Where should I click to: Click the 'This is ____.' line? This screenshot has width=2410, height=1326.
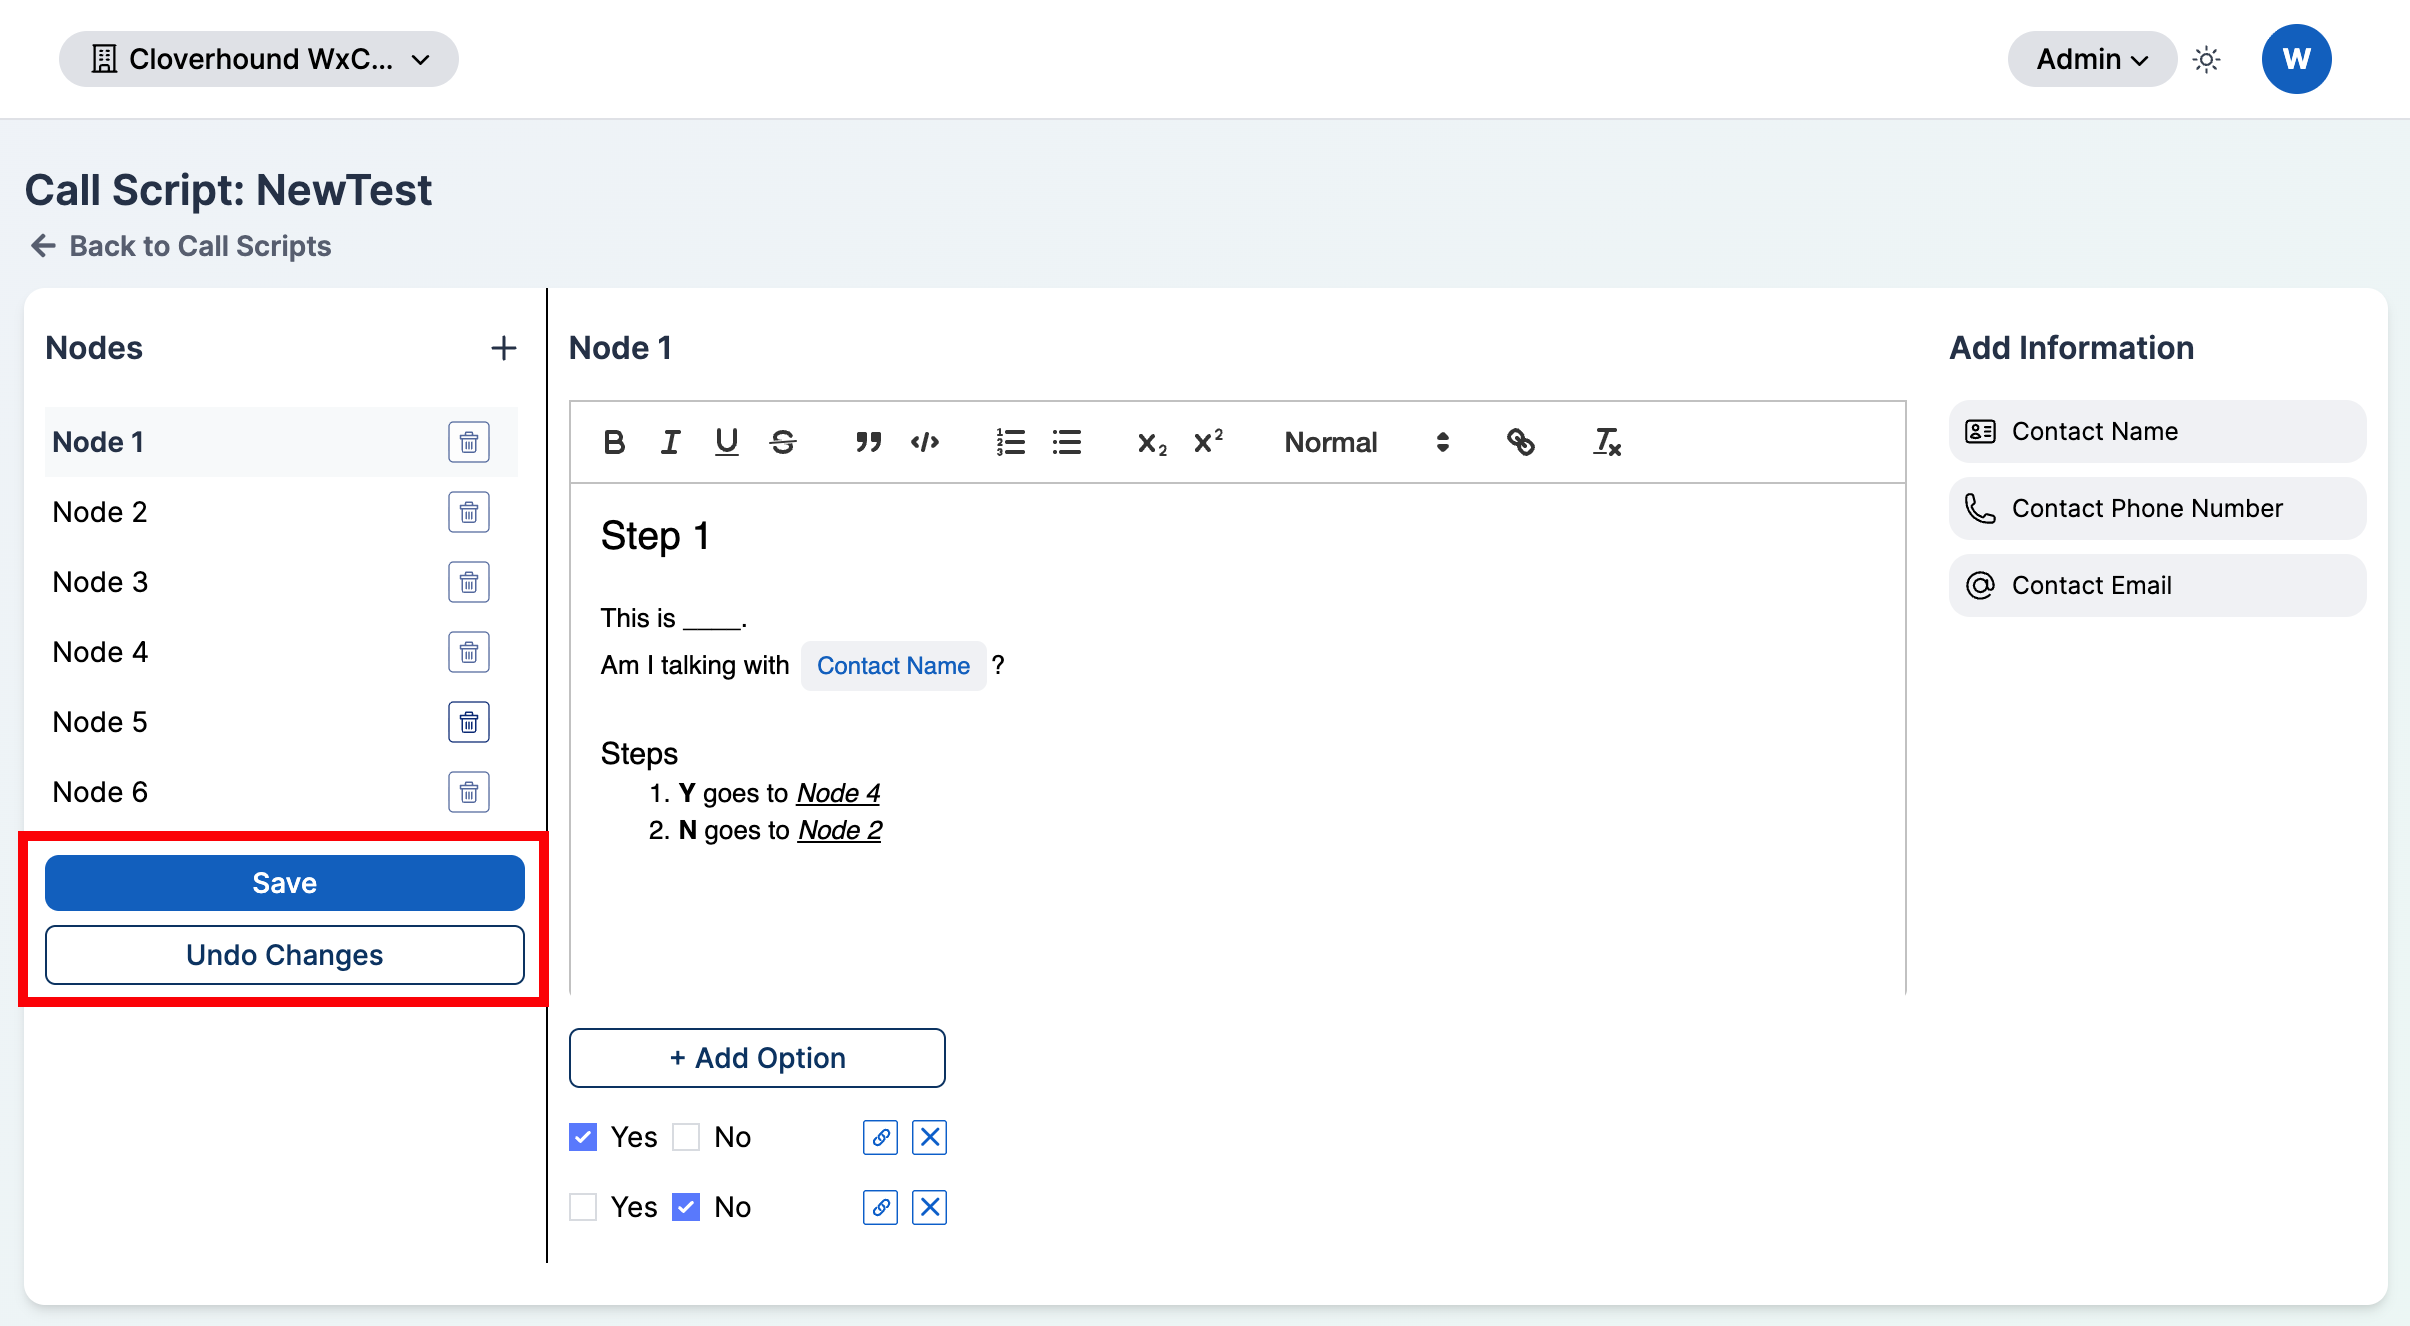point(673,618)
